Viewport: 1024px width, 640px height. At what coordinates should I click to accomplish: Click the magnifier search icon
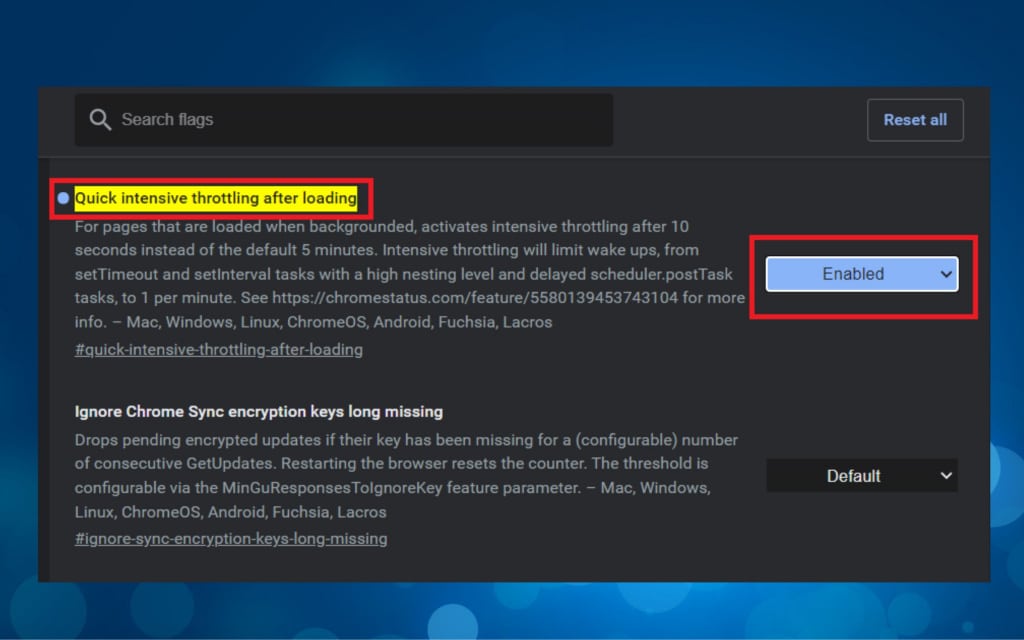[x=100, y=120]
